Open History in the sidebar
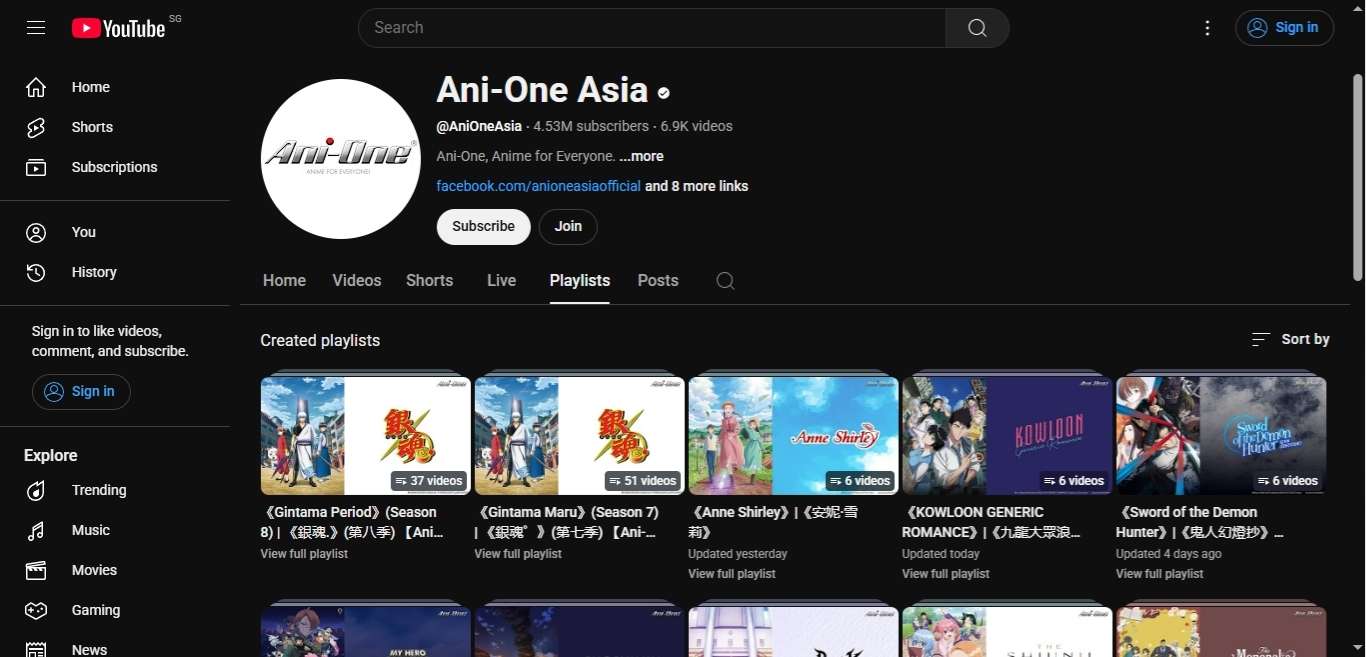Viewport: 1366px width, 657px height. 94,272
